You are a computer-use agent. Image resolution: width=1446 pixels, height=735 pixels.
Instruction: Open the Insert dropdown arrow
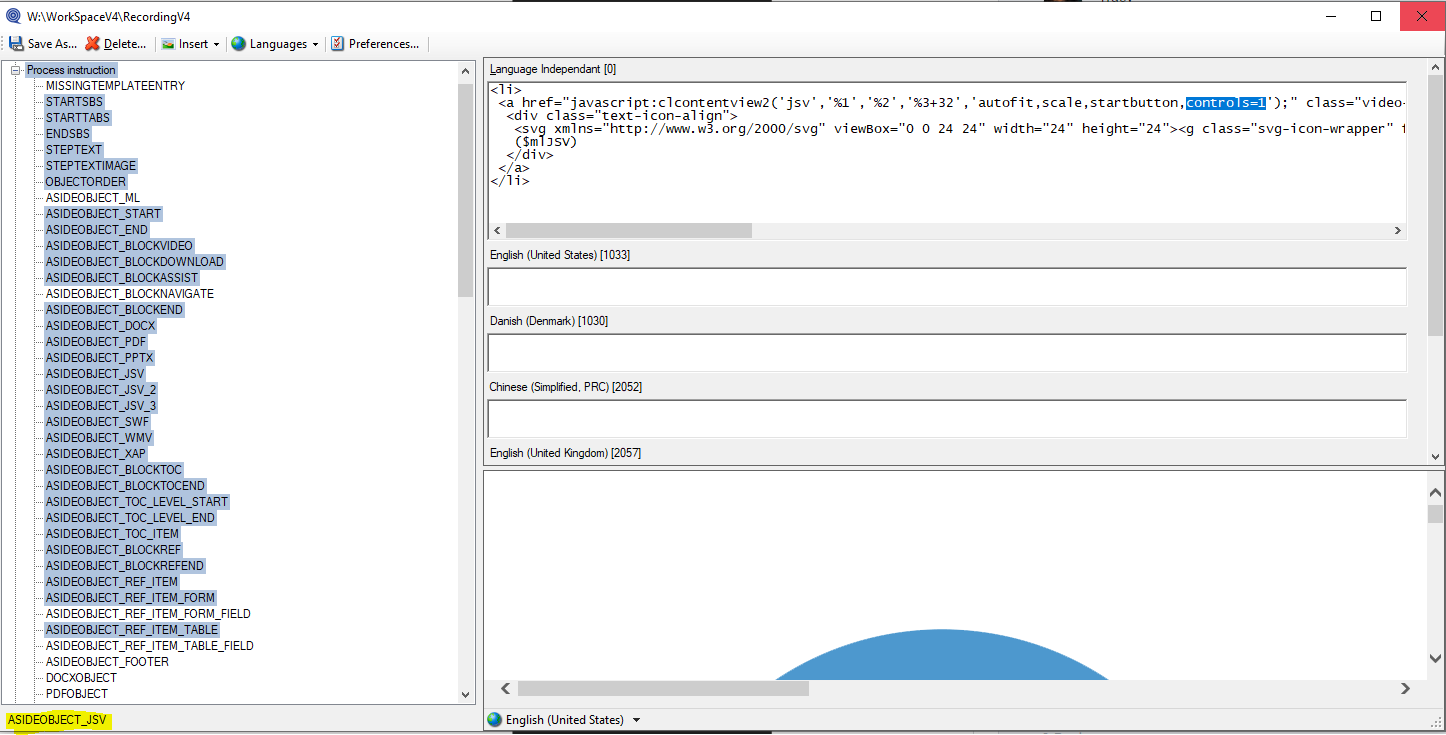tap(216, 44)
